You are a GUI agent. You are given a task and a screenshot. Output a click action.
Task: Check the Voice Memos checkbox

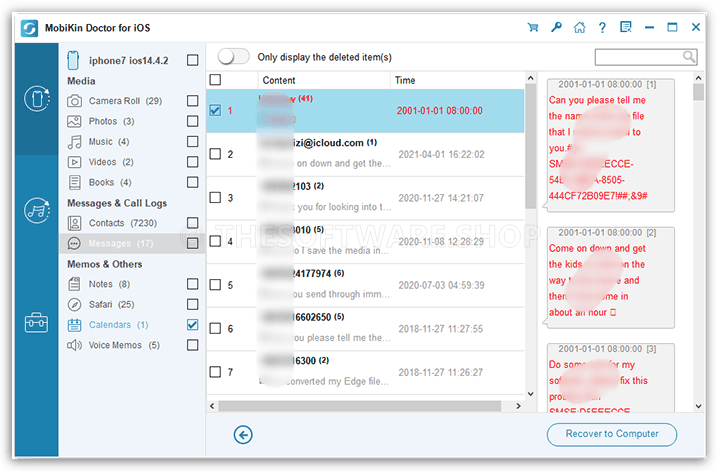pyautogui.click(x=193, y=345)
